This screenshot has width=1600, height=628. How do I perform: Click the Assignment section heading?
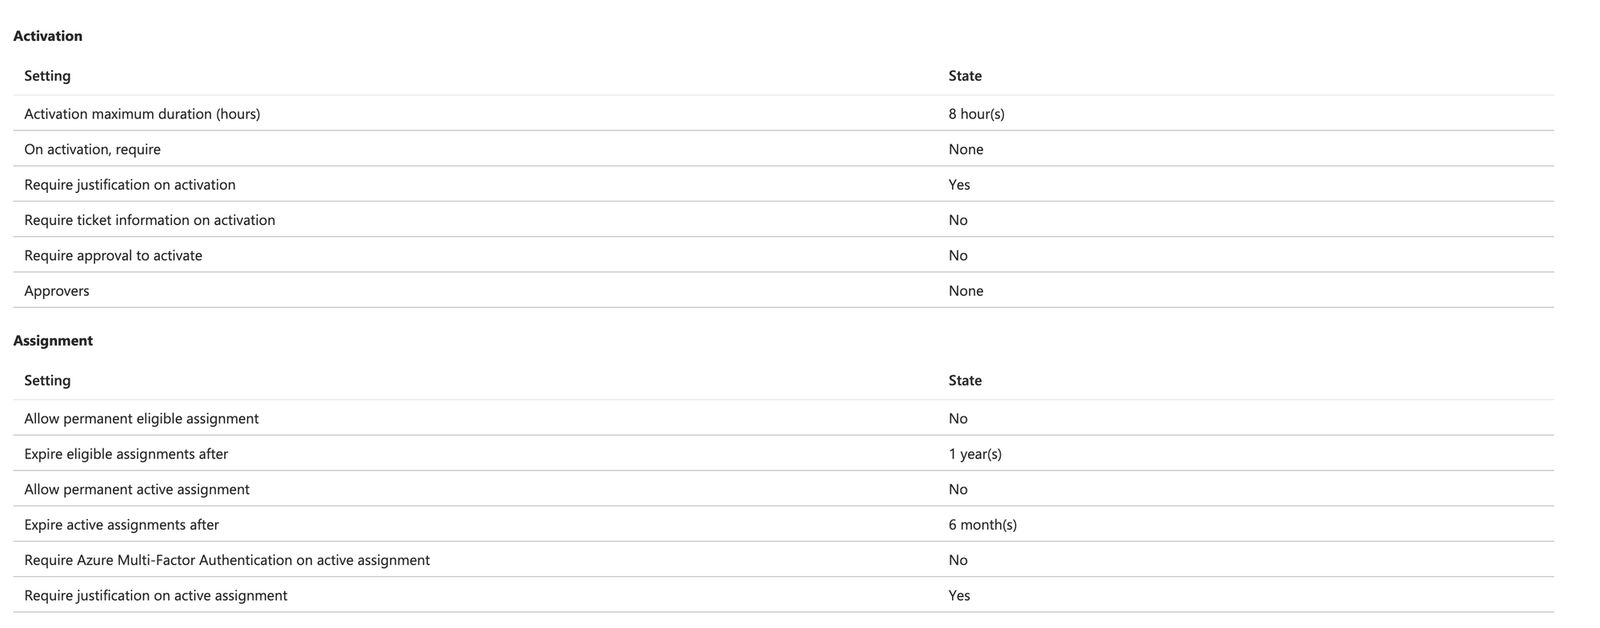pos(52,341)
